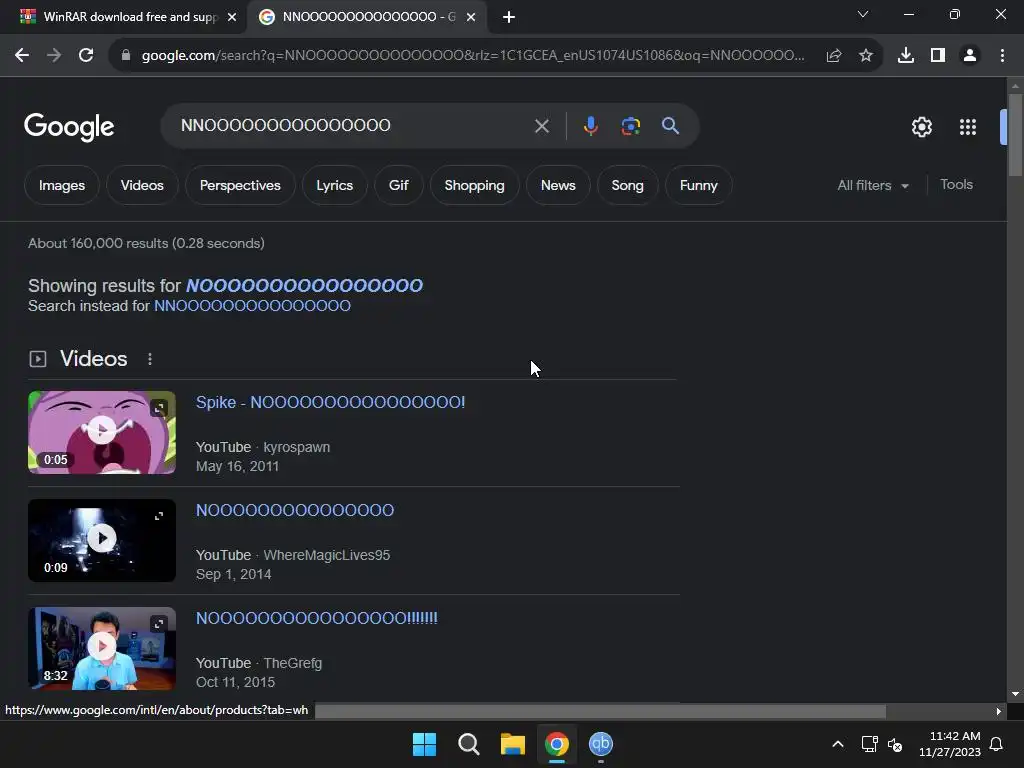
Task: Expand preview of the TheGrefg video
Action: click(x=159, y=624)
